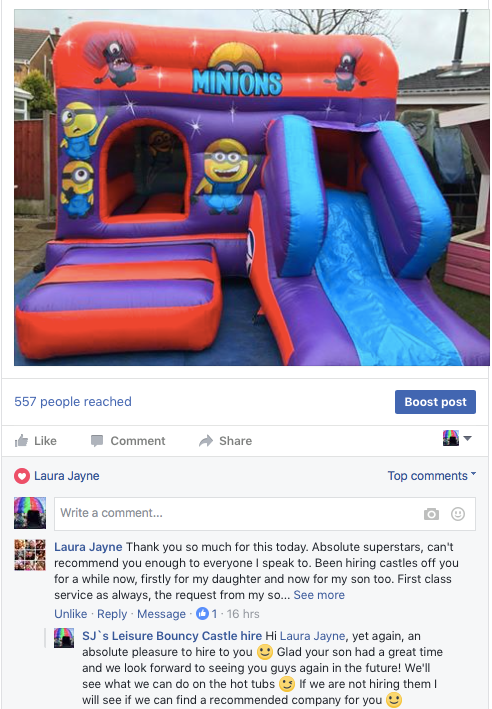The image size is (492, 709).
Task: Open the Minions bouncy castle photo
Action: (x=252, y=188)
